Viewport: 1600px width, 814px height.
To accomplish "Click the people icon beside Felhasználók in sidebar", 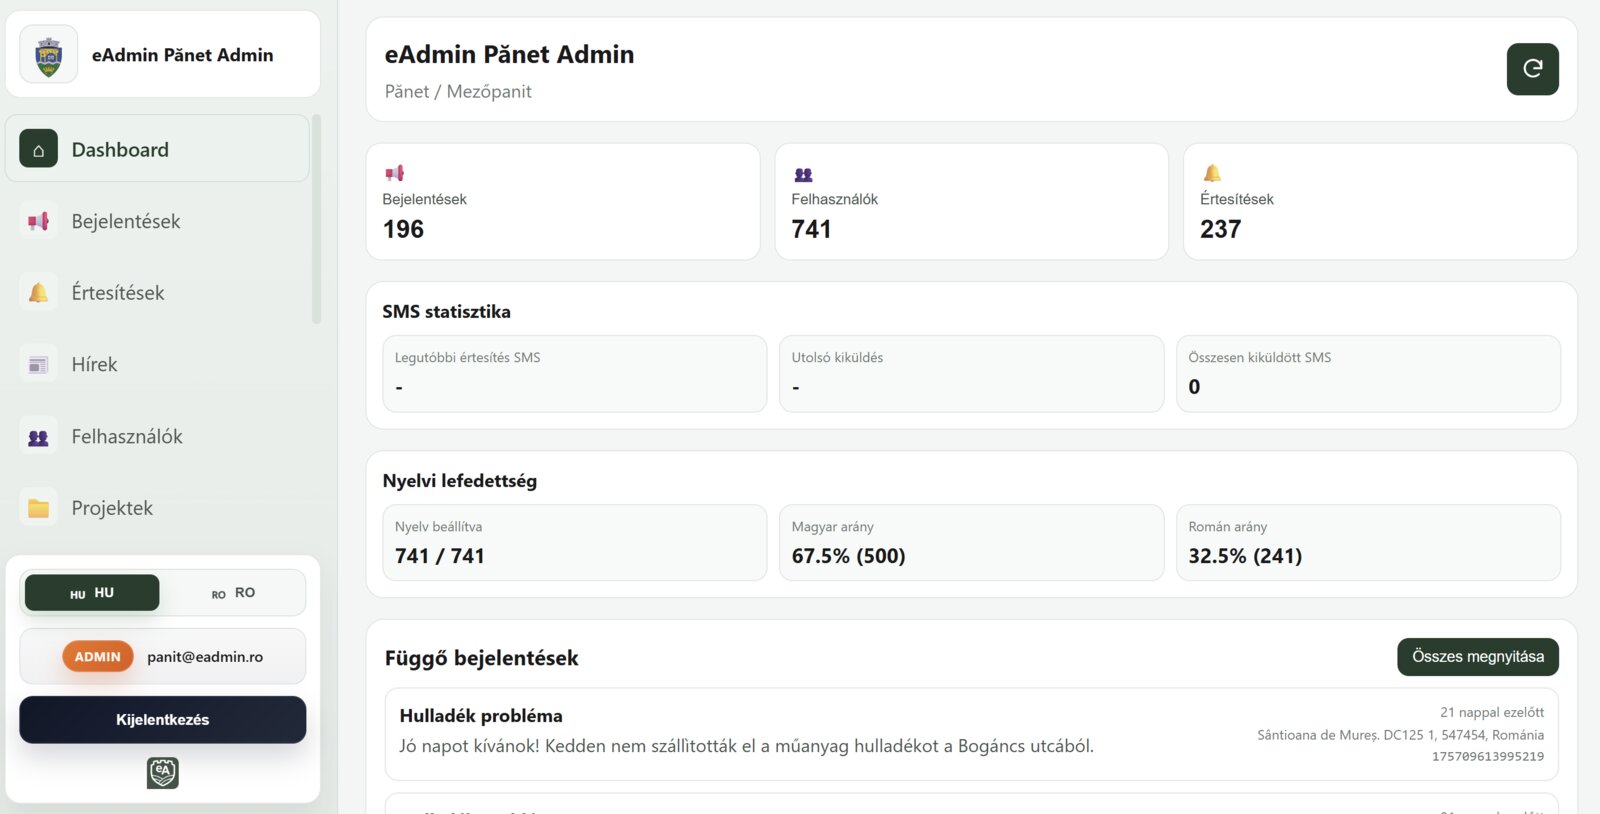I will tap(38, 437).
